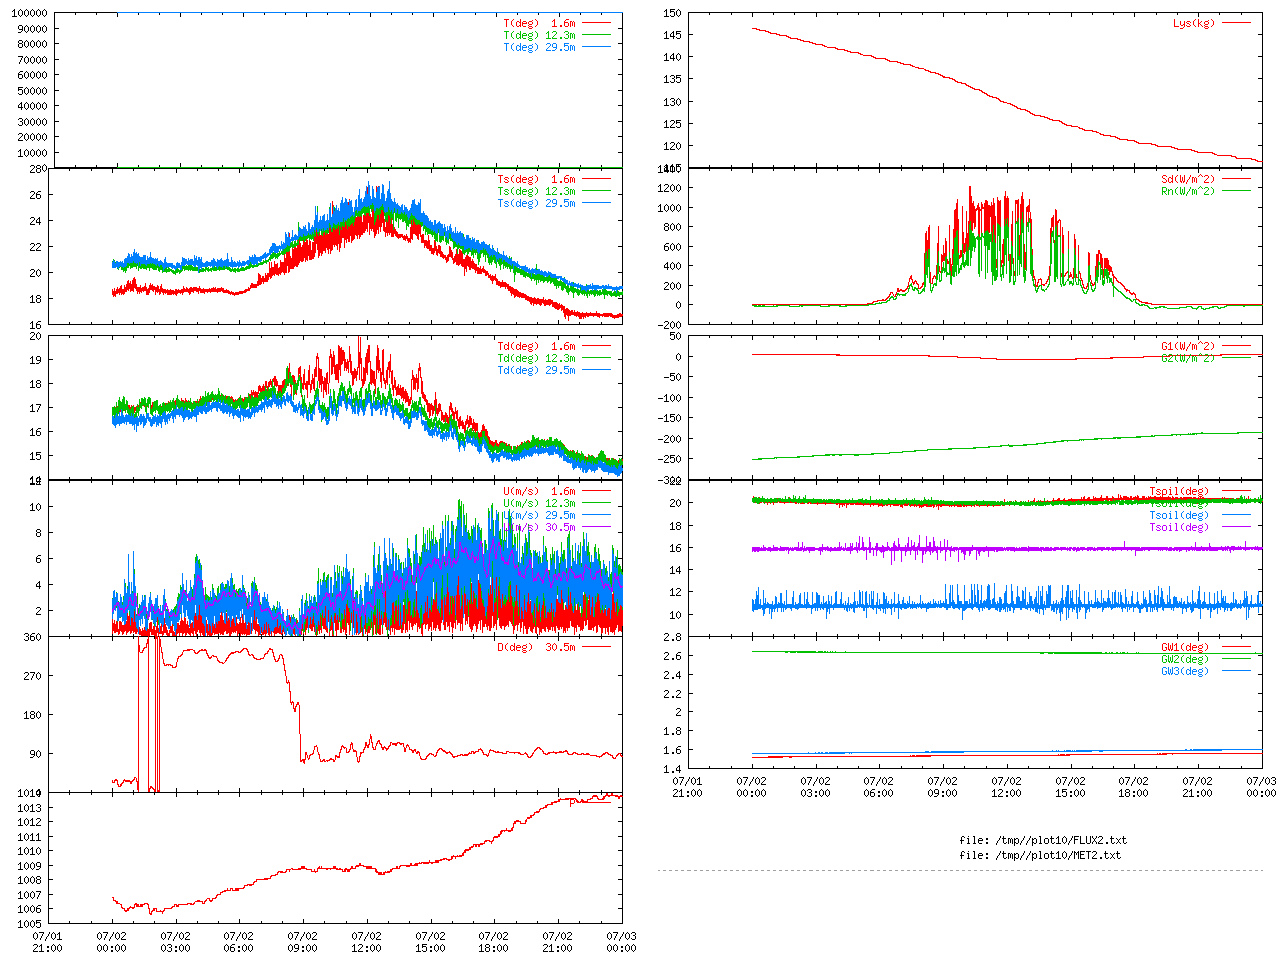The height and width of the screenshot is (960, 1280).
Task: Select the GW3(deg) legend label
Action: (1184, 672)
